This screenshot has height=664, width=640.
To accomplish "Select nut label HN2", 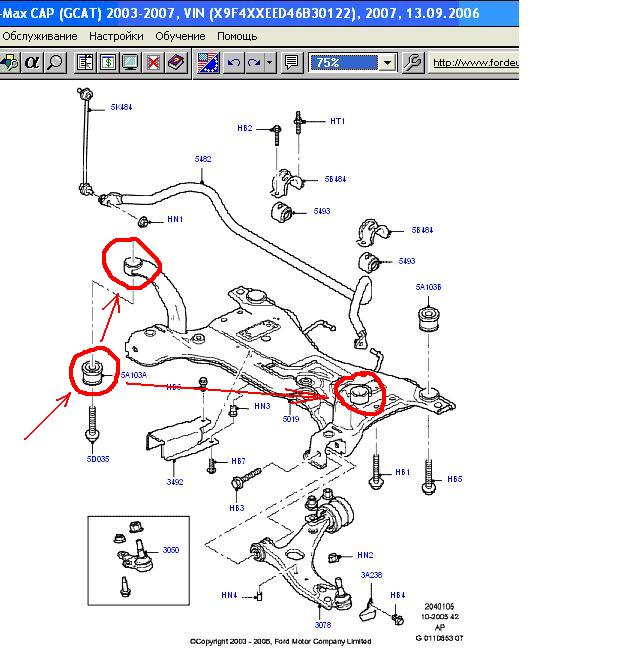I will [365, 555].
